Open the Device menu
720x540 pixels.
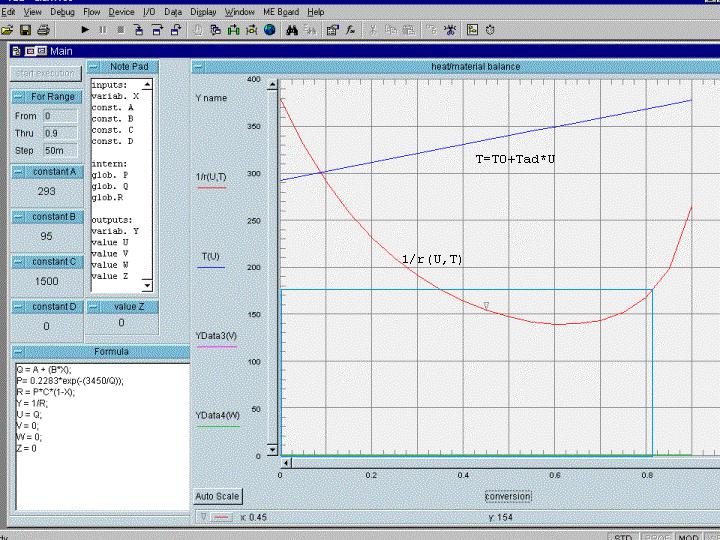[x=121, y=12]
